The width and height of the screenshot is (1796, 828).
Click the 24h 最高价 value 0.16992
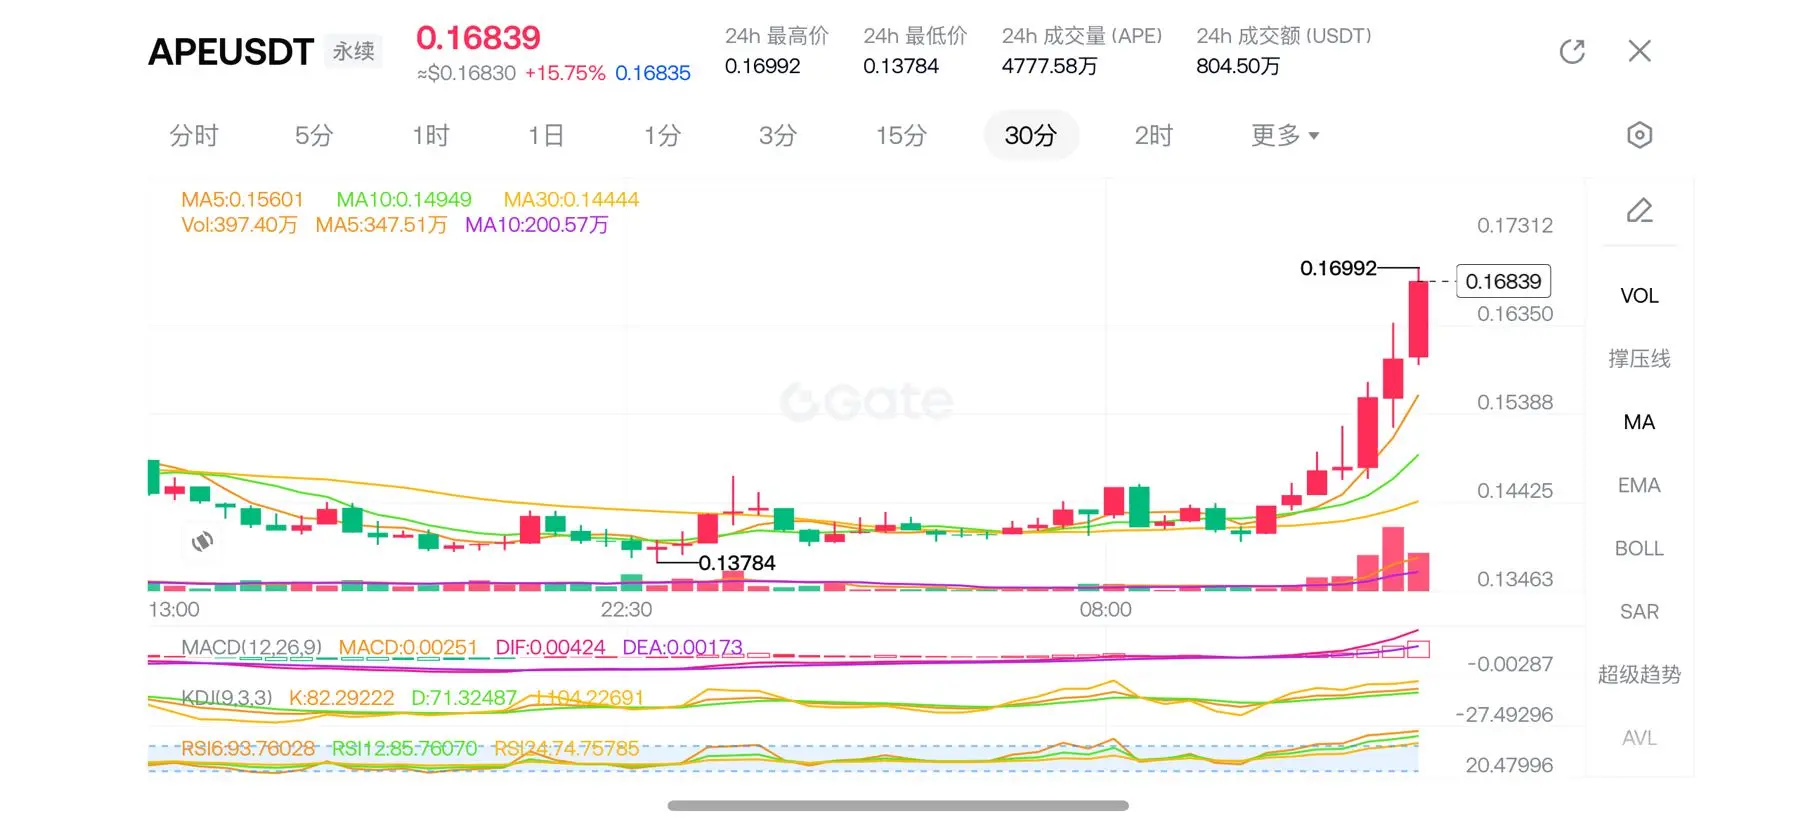click(x=763, y=66)
